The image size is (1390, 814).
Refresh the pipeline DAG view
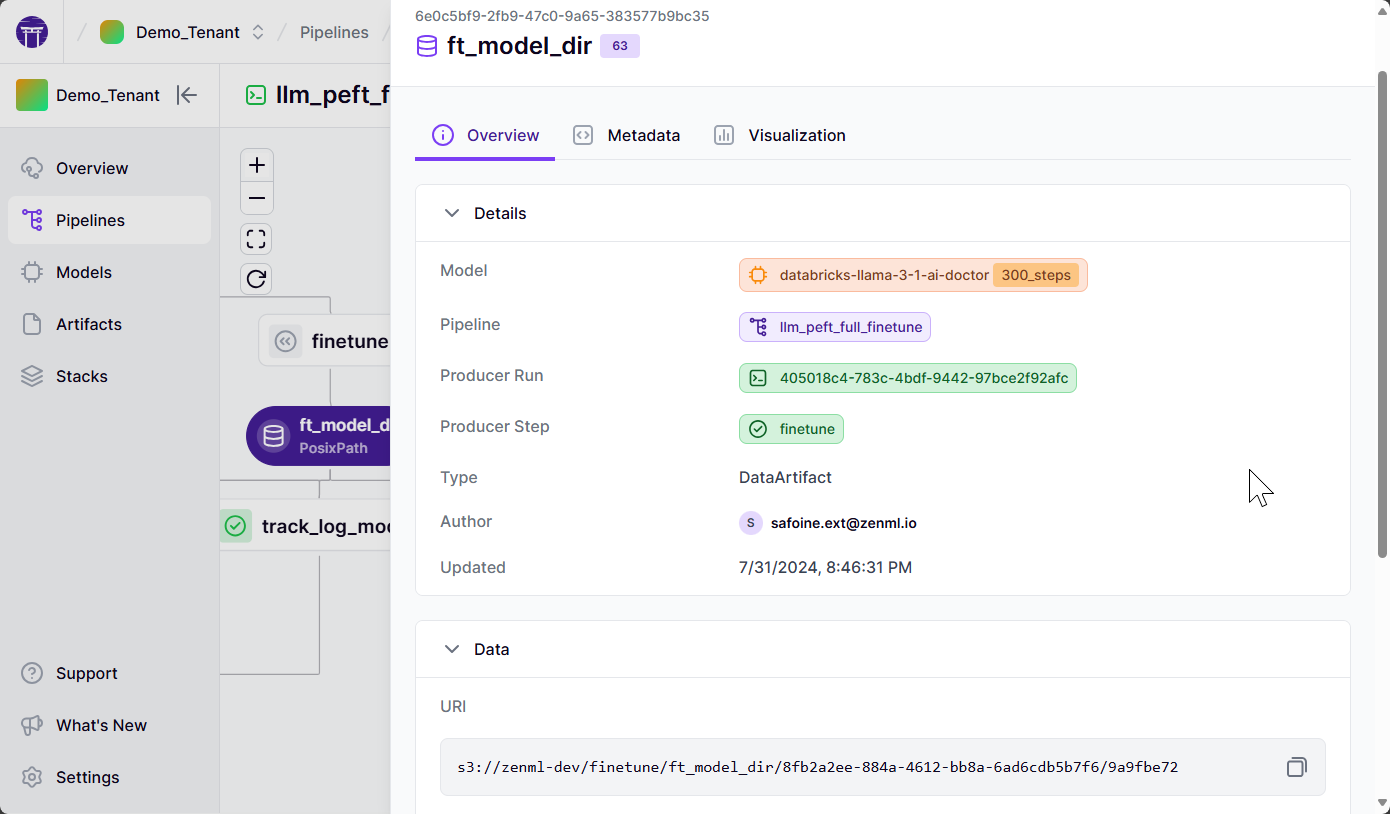(256, 279)
